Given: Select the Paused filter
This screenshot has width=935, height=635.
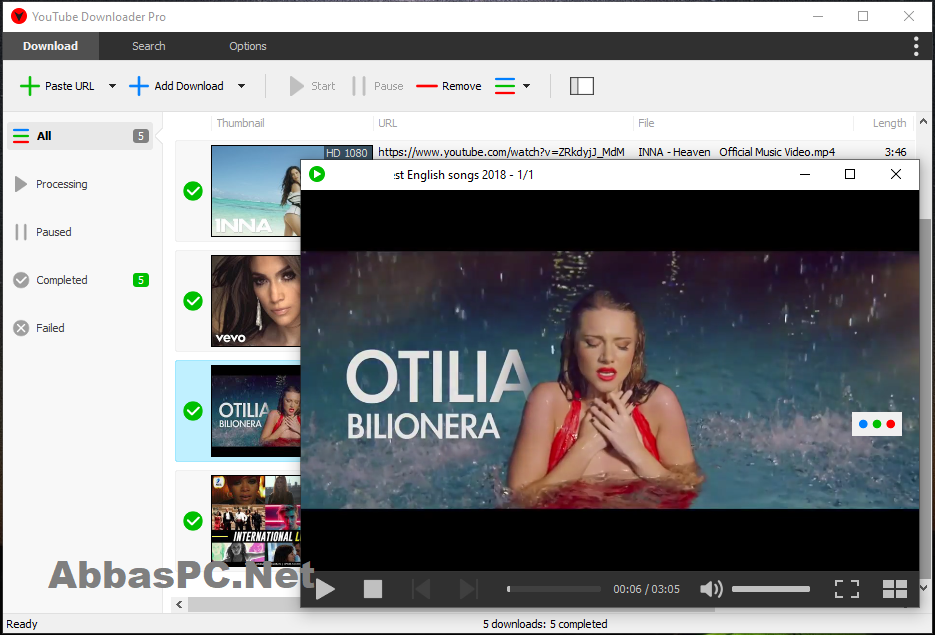Looking at the screenshot, I should coord(80,232).
